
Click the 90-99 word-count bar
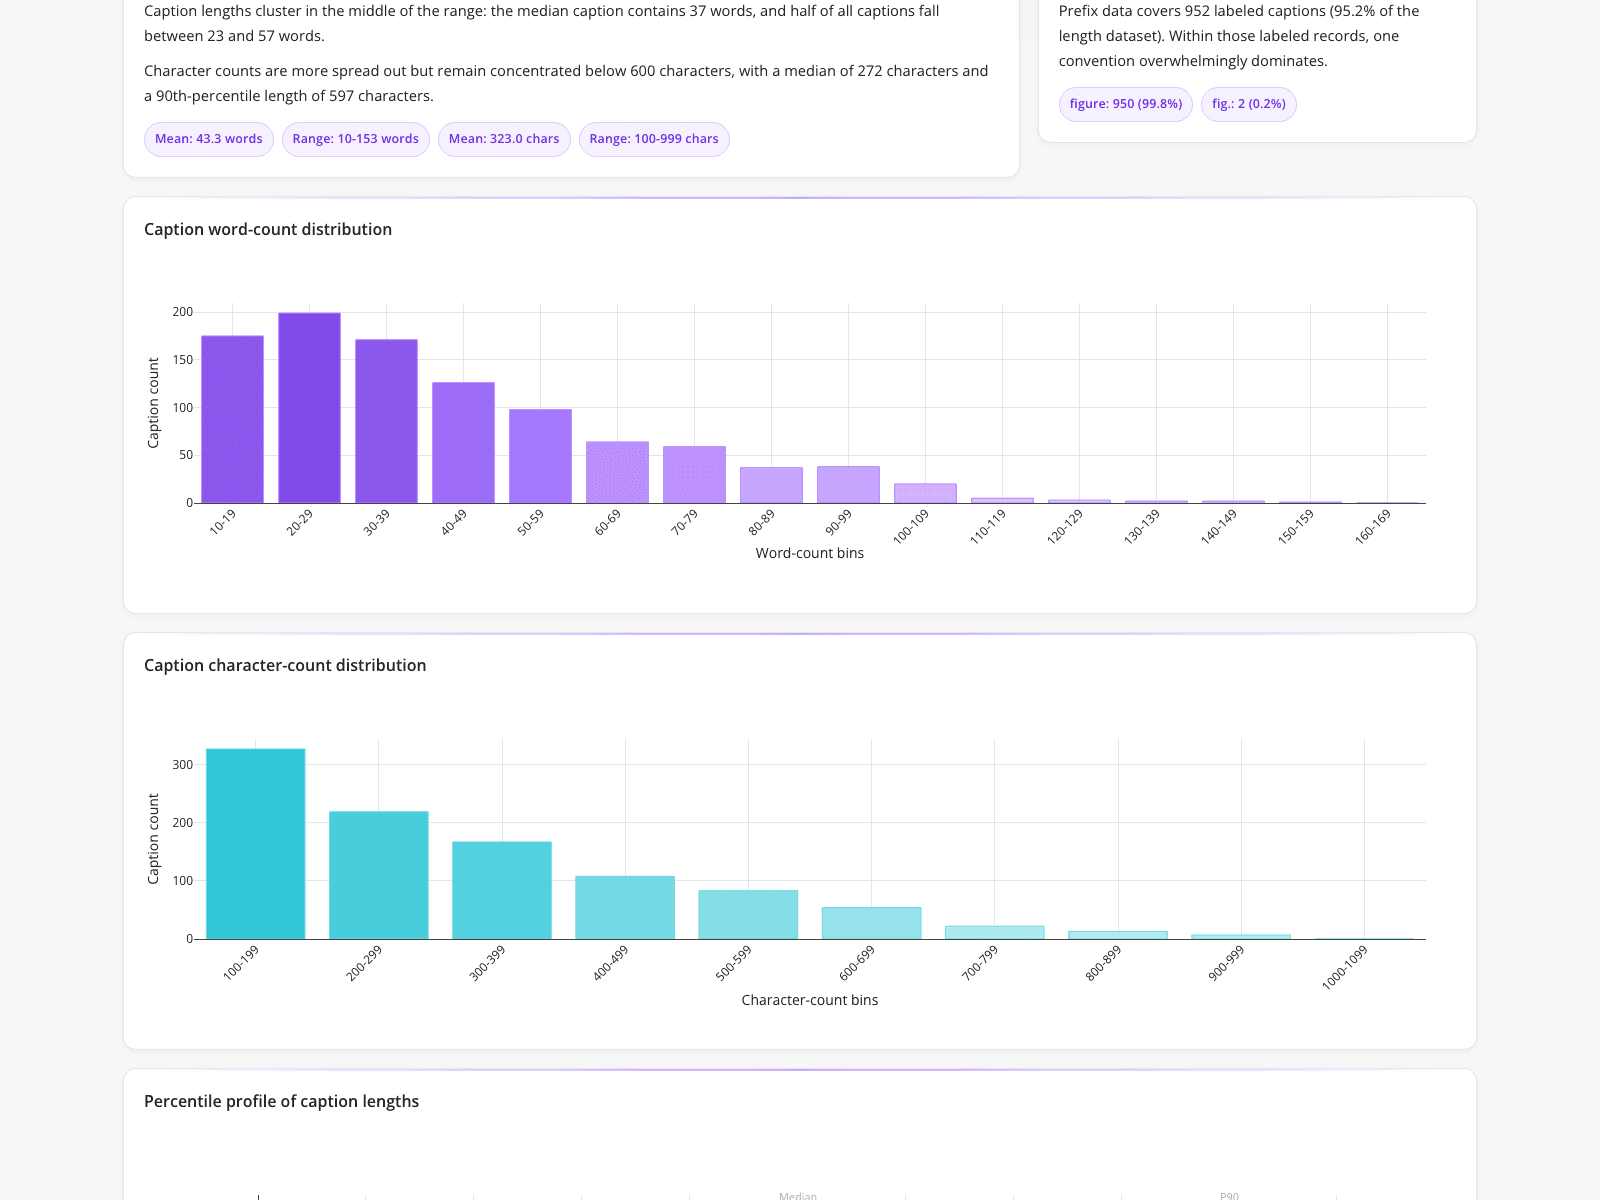(x=848, y=485)
